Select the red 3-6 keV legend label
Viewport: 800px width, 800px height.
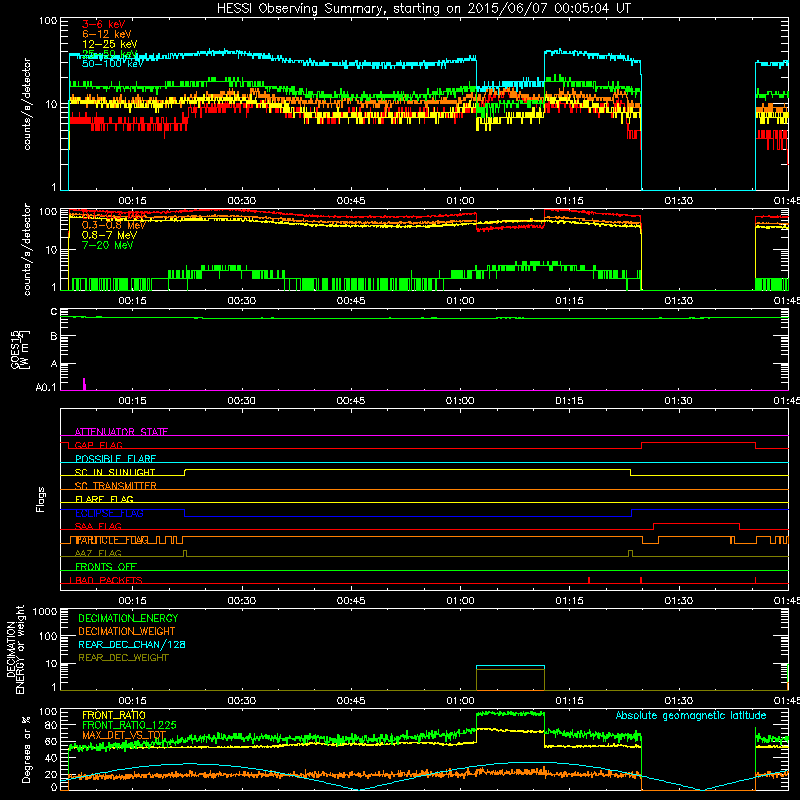104,24
